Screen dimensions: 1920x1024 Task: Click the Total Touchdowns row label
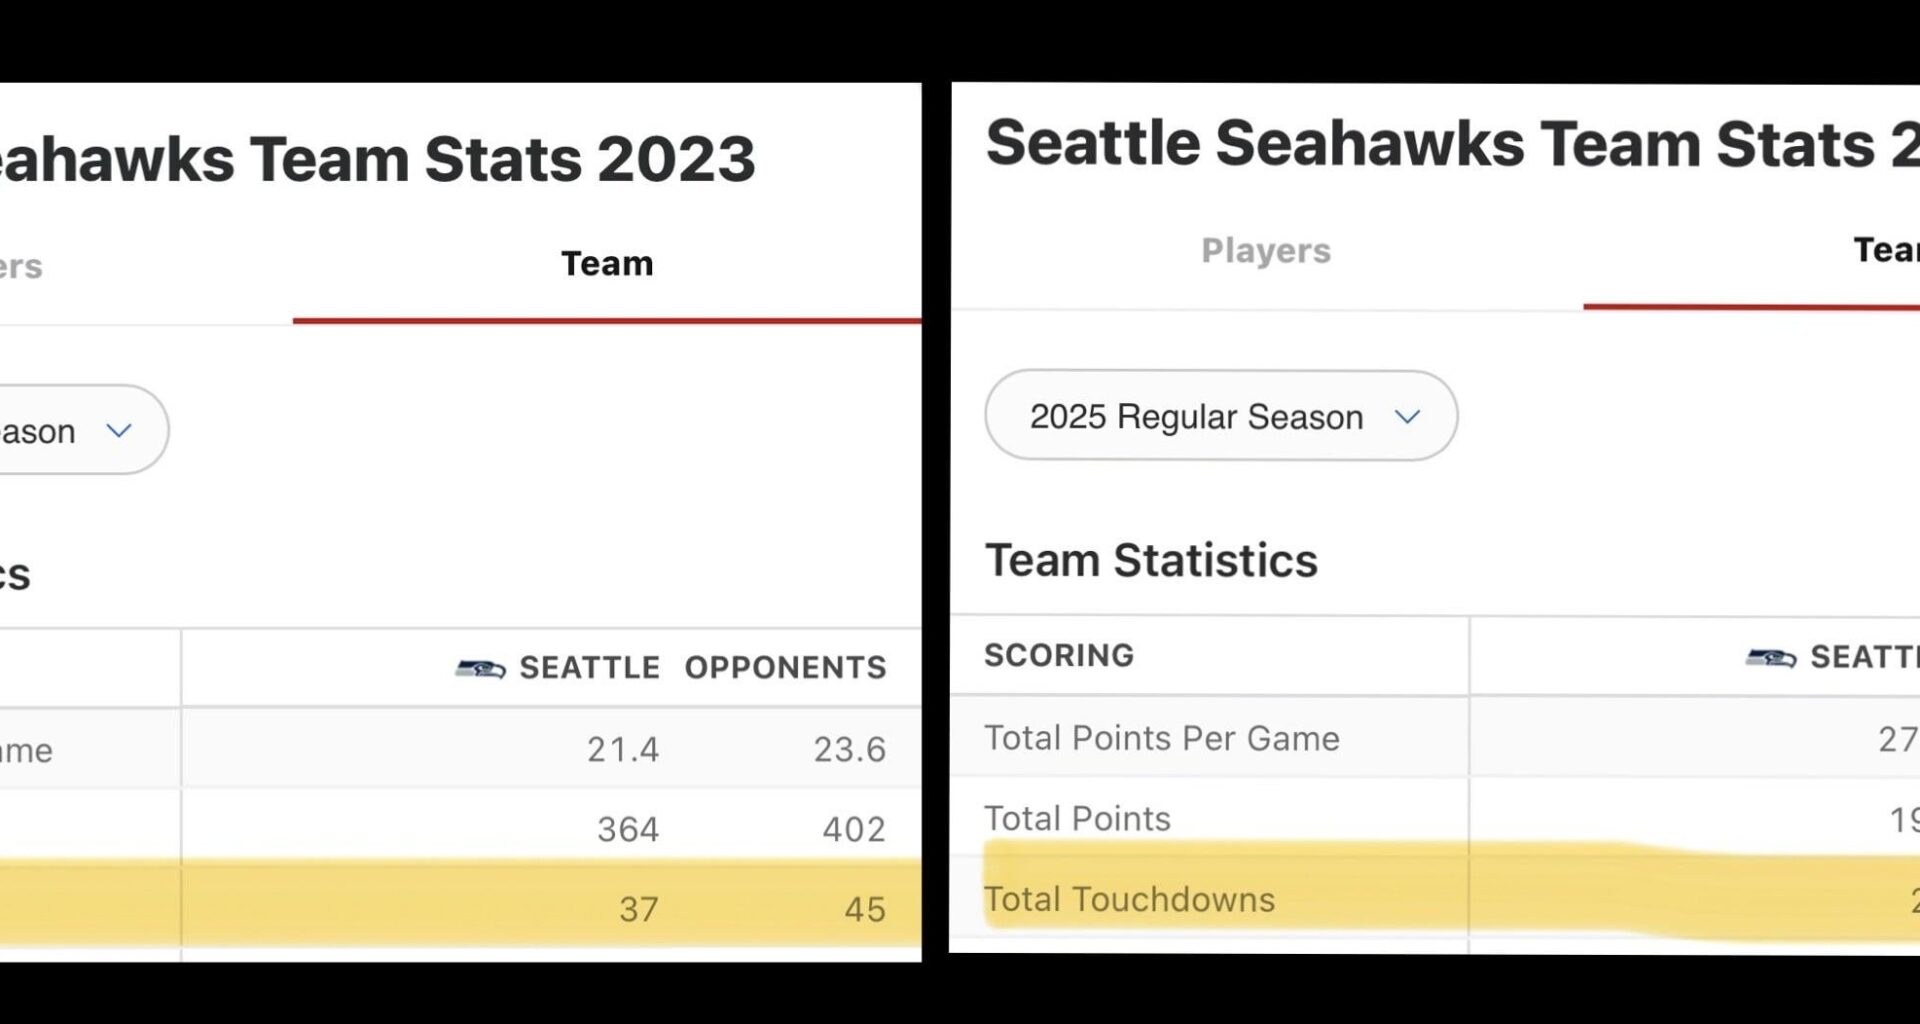[1130, 899]
